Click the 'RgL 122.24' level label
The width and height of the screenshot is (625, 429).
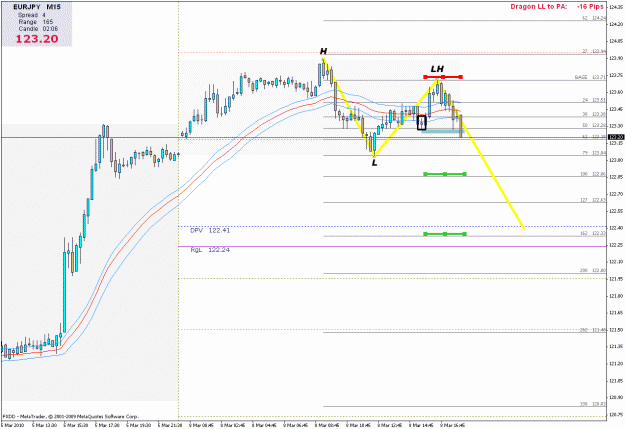(210, 250)
